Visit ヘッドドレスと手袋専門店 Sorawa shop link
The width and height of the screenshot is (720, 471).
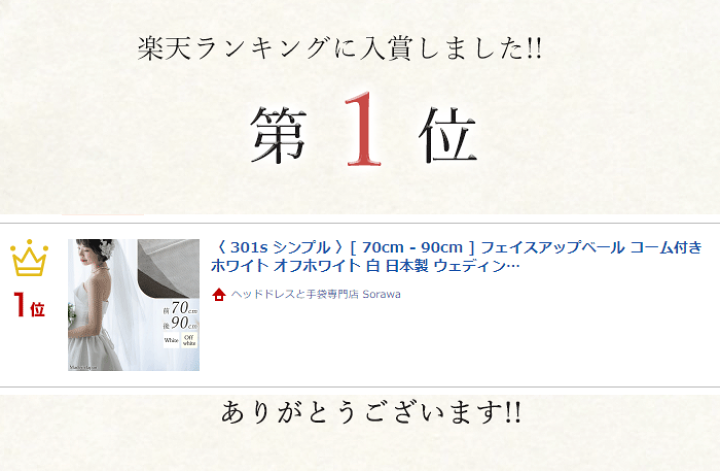[x=315, y=294]
